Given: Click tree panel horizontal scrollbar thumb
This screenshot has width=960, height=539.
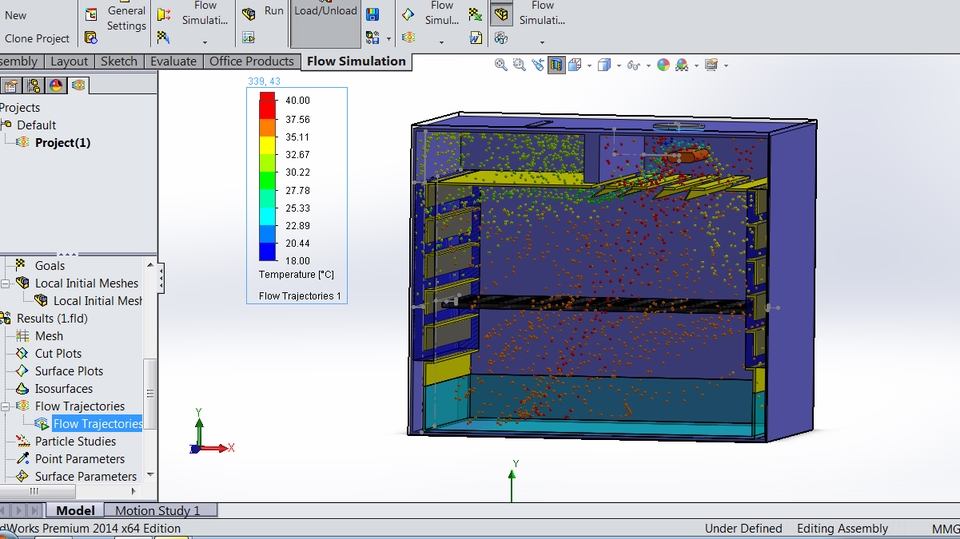Looking at the screenshot, I should coord(37,491).
